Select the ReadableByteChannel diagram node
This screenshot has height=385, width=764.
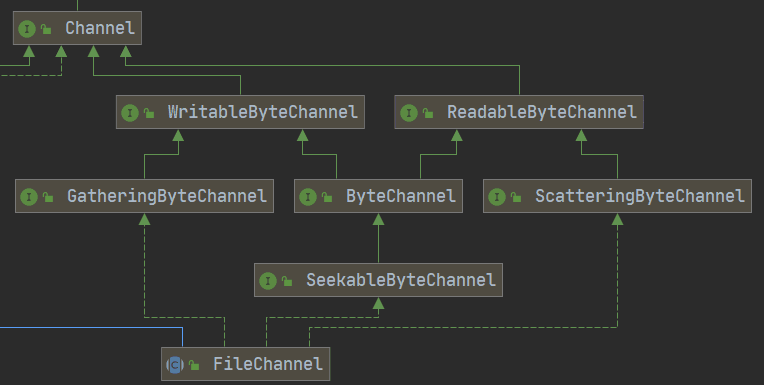coord(519,112)
